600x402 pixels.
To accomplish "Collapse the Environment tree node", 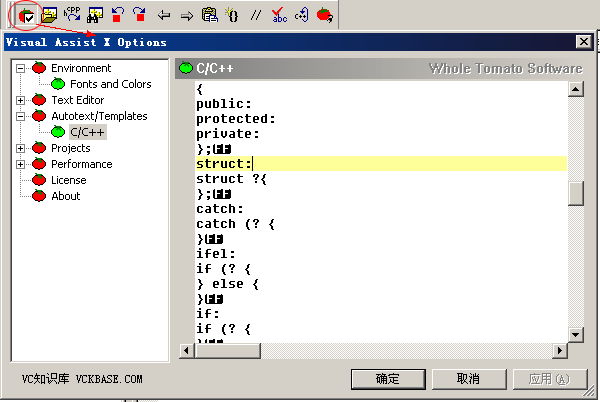I will click(x=20, y=68).
